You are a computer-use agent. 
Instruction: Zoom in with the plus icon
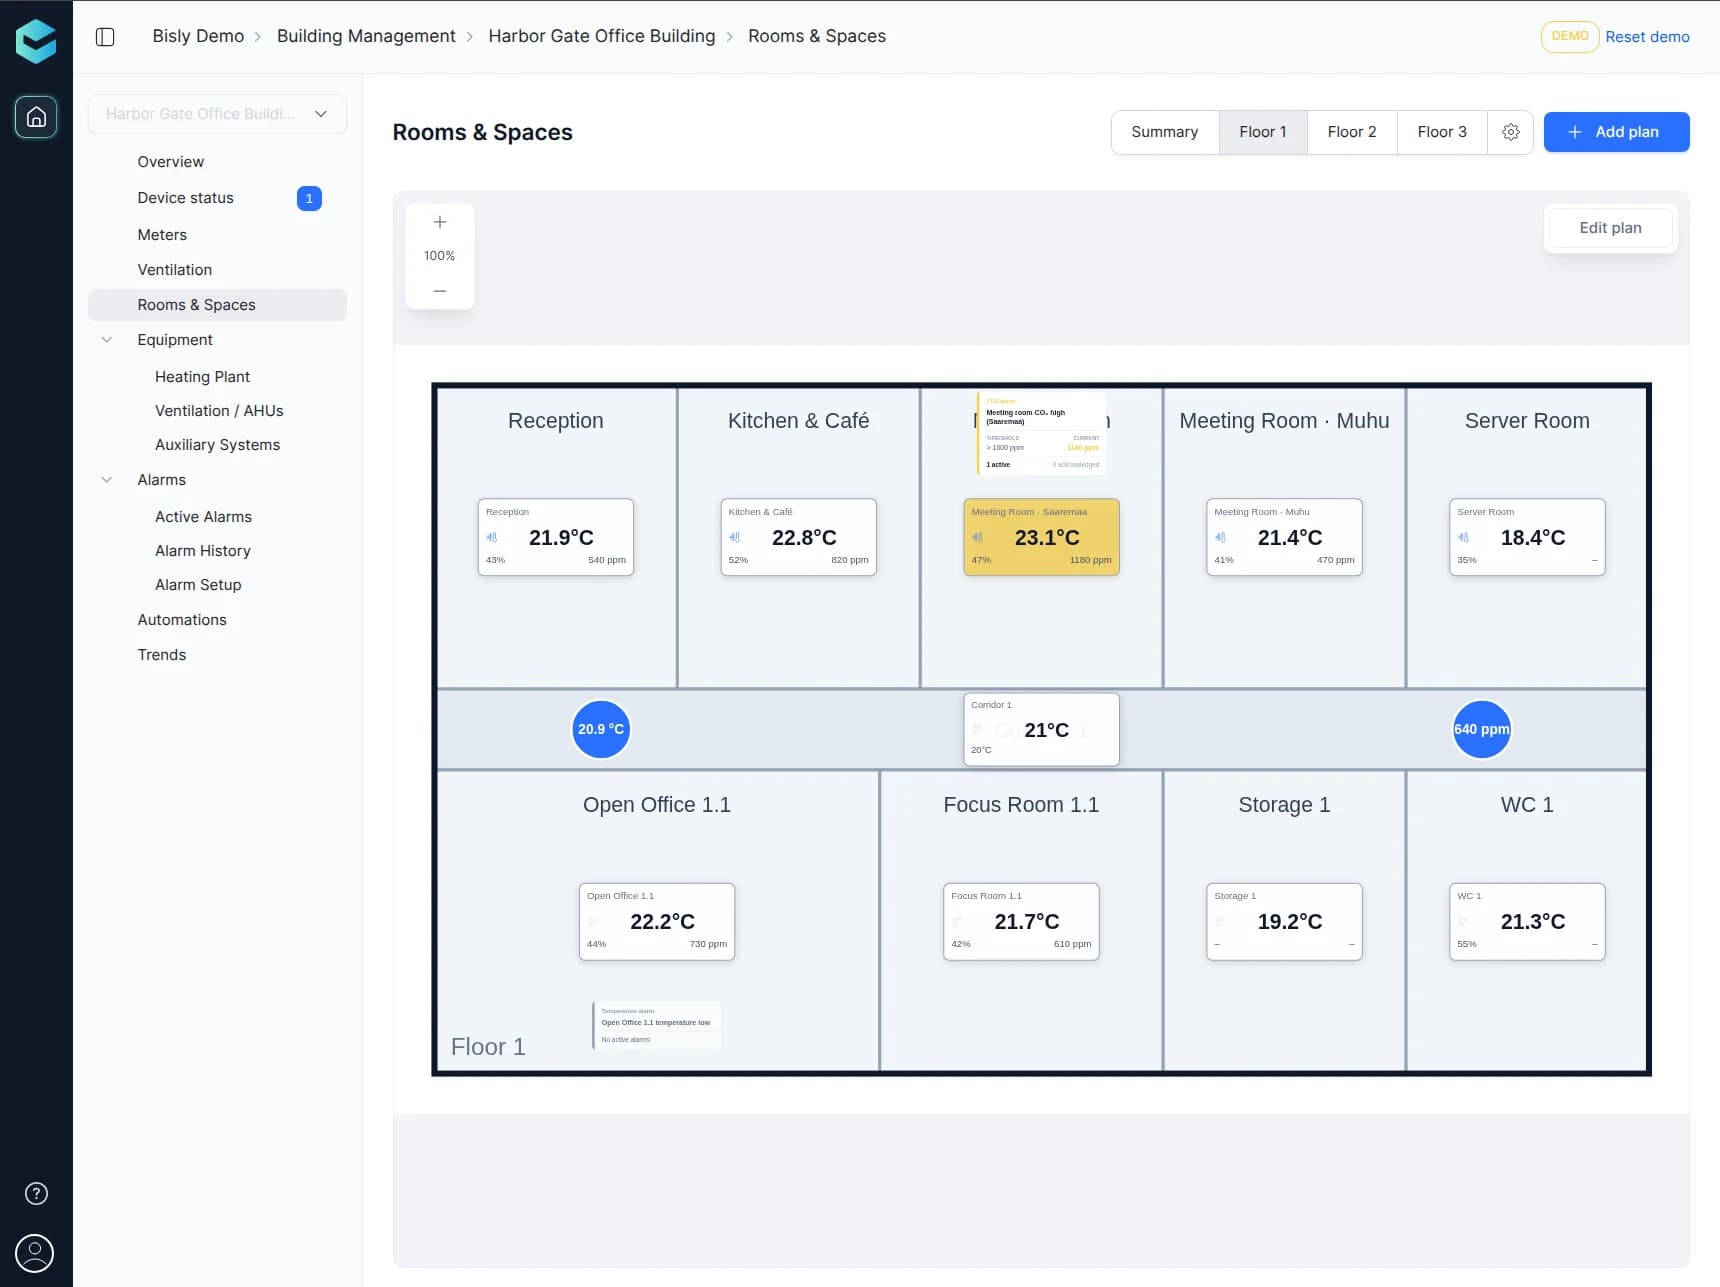pyautogui.click(x=439, y=222)
